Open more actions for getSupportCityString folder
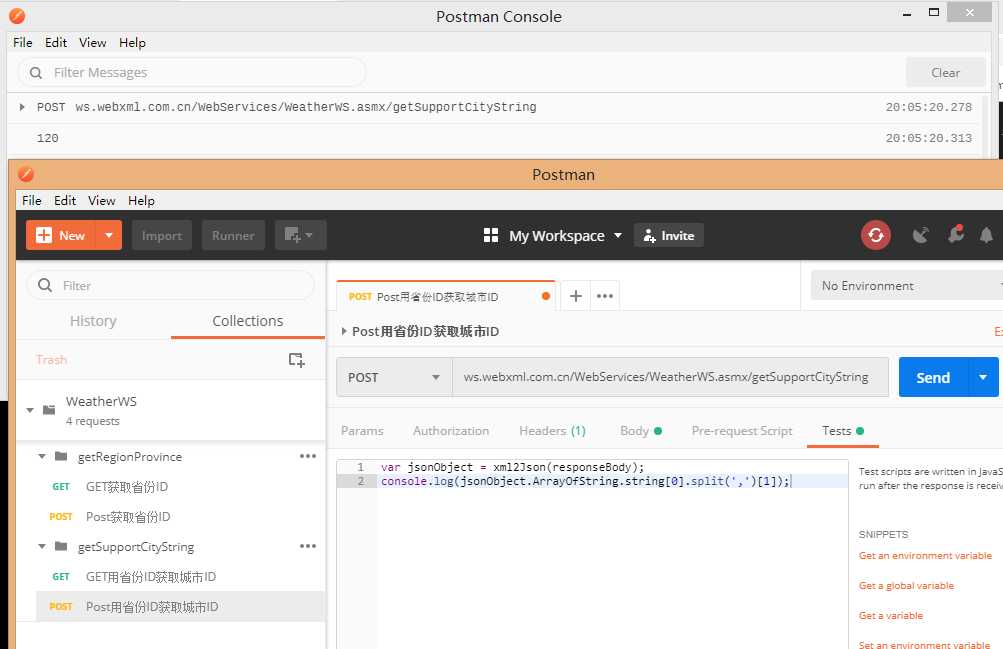 point(308,546)
